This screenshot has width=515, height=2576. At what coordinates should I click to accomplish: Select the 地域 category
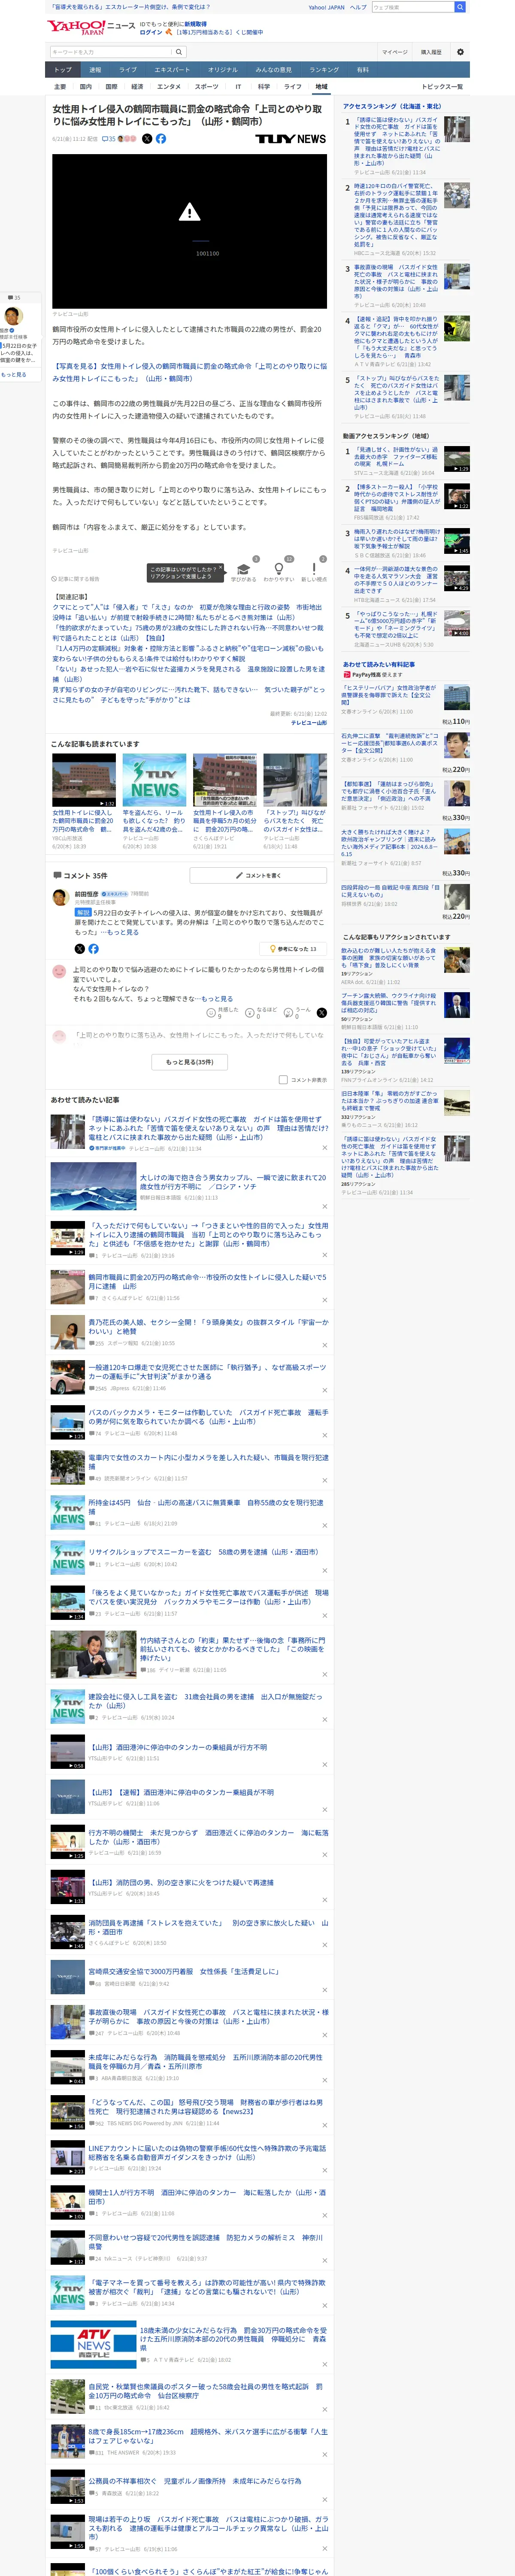(x=321, y=87)
